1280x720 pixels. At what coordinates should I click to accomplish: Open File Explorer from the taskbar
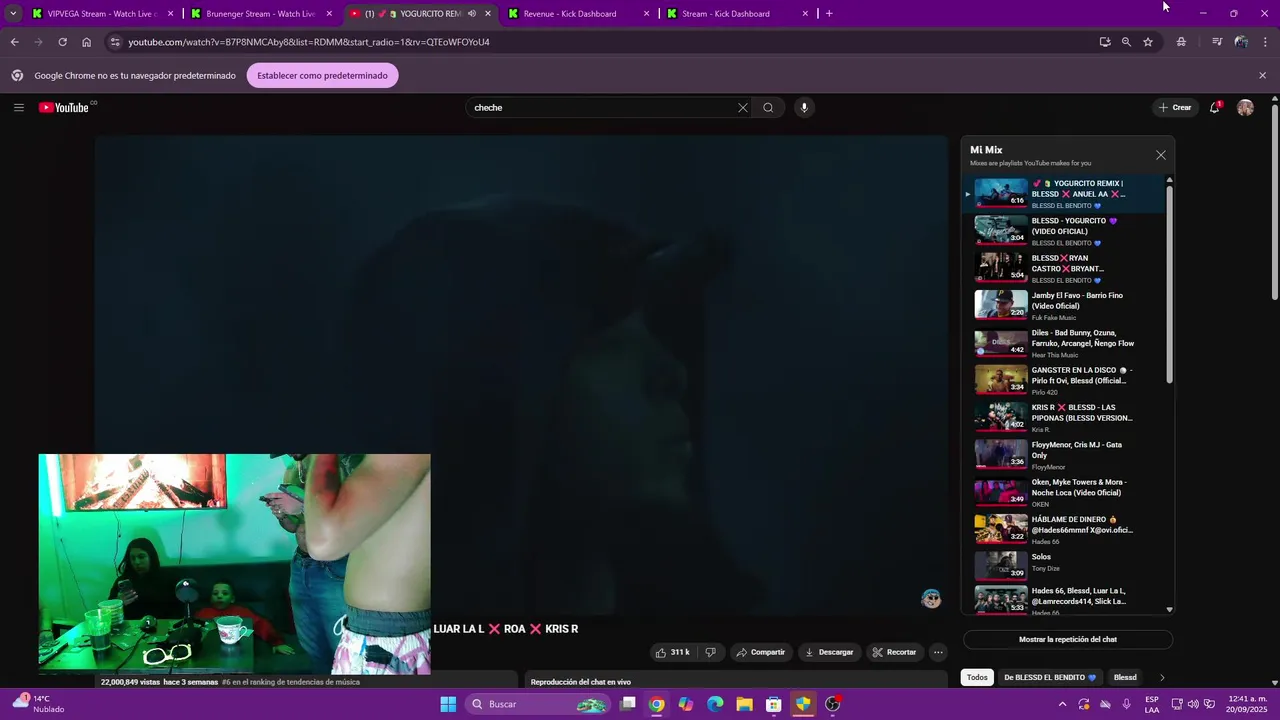coord(744,704)
